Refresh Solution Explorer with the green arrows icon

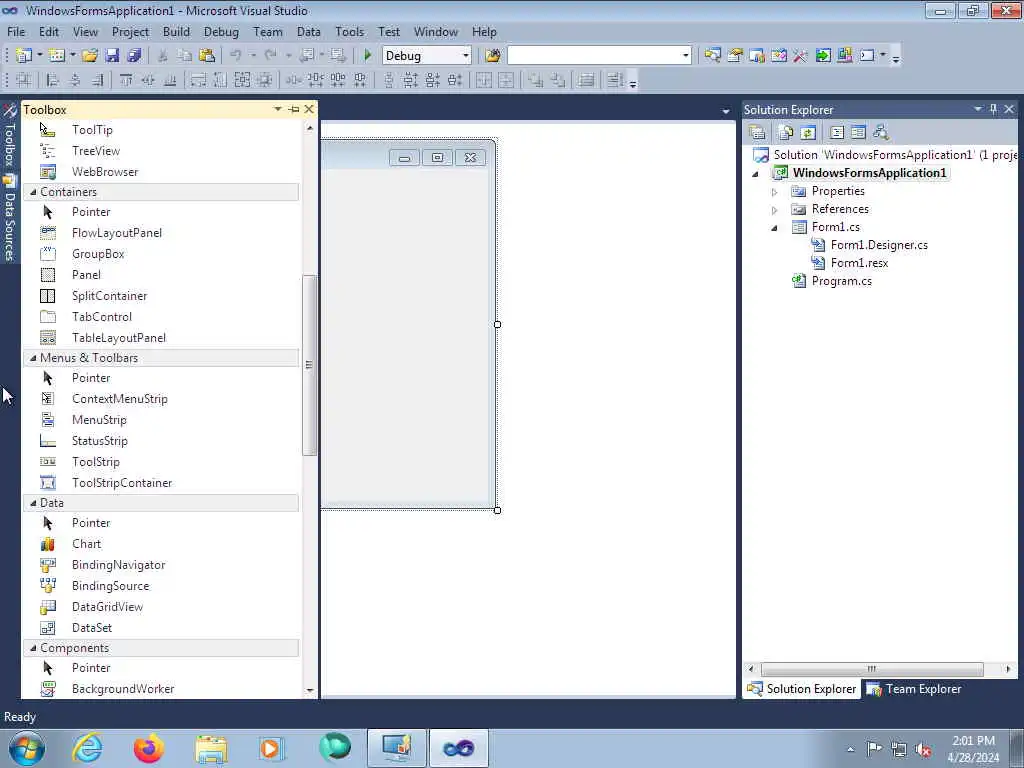coord(808,133)
